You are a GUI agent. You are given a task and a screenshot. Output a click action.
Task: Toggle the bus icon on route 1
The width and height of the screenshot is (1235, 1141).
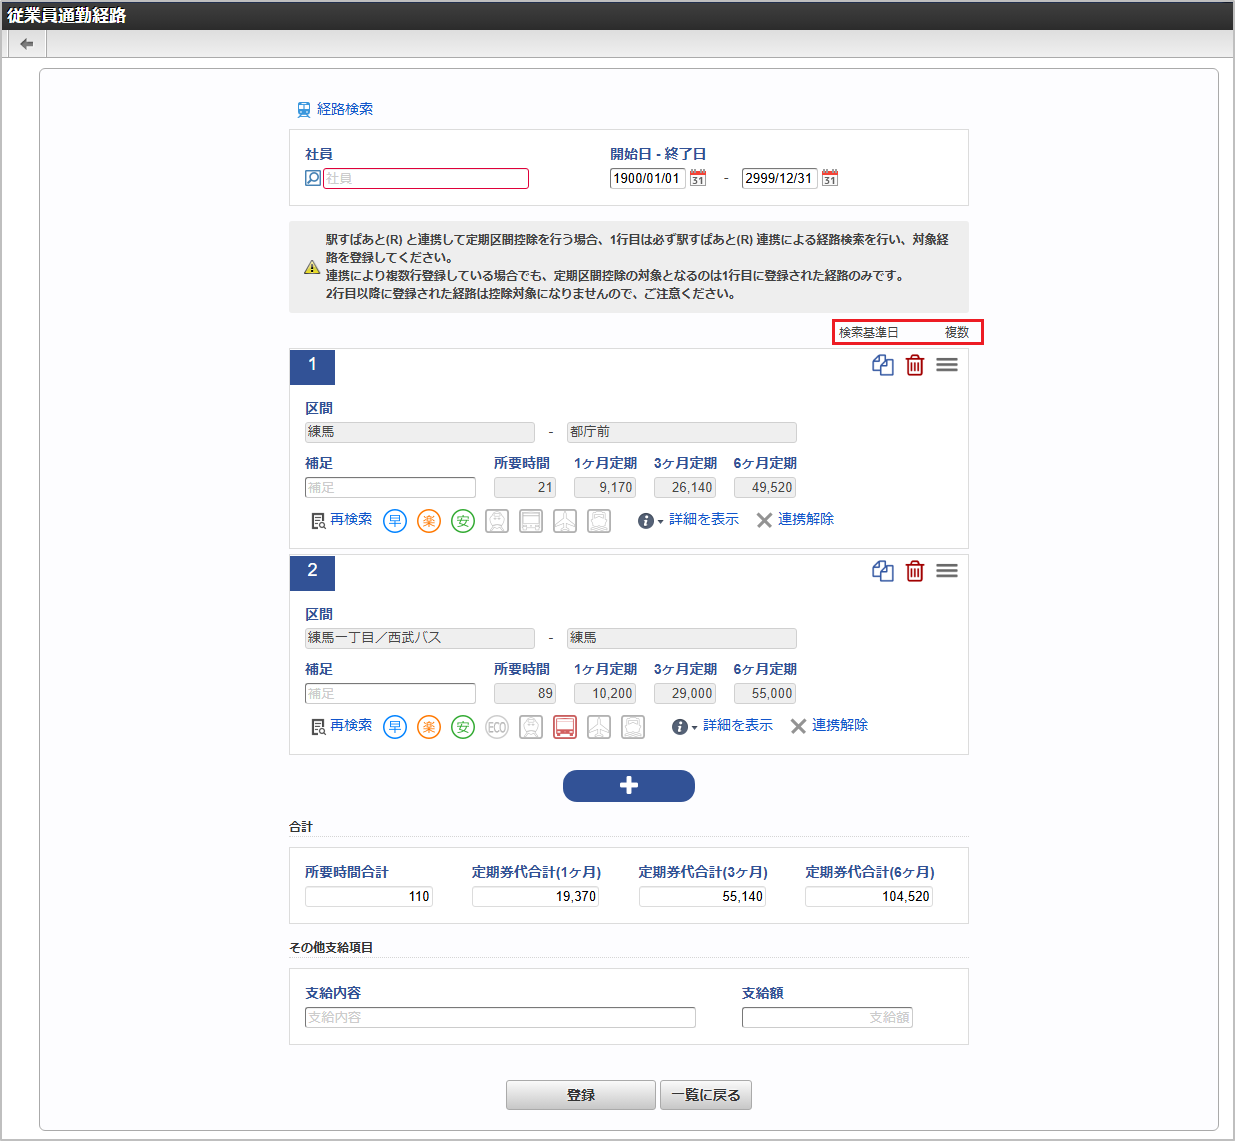coord(531,521)
